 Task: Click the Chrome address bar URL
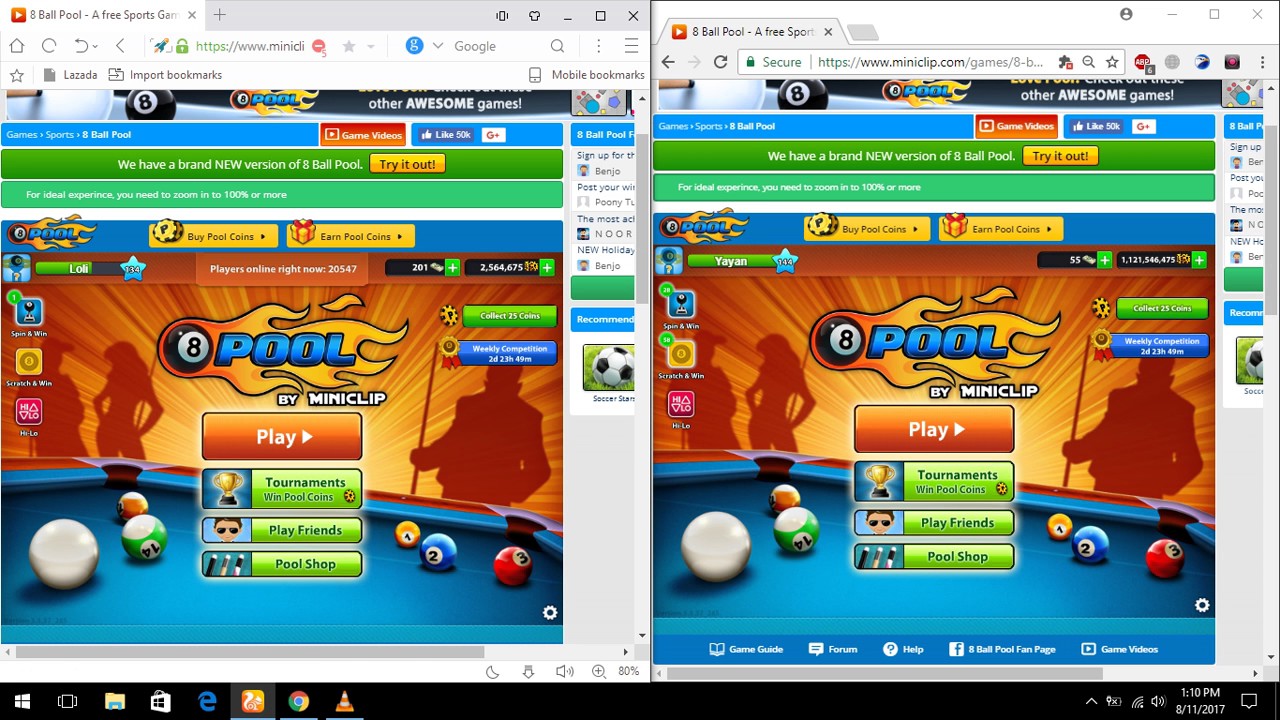coord(930,62)
